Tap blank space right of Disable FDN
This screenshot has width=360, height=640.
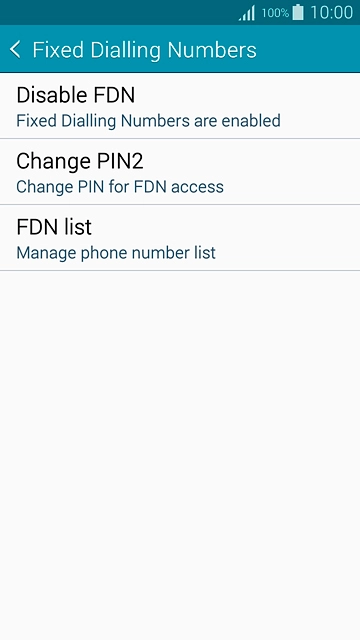(245, 95)
